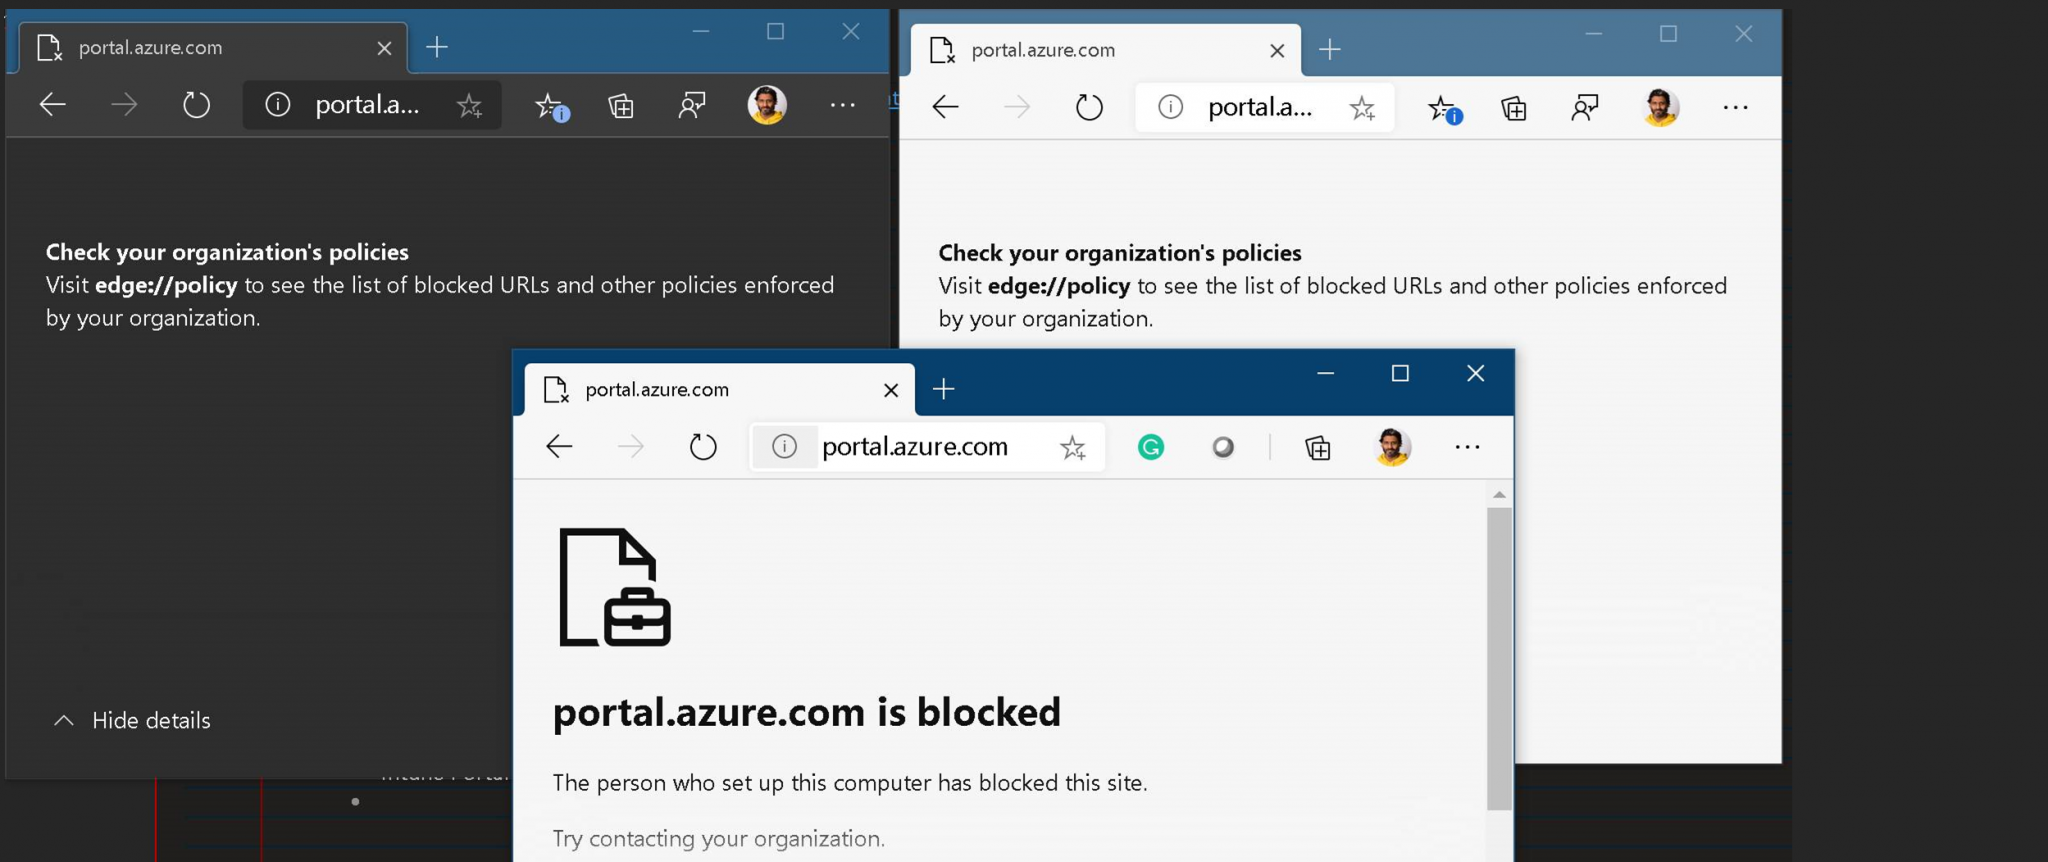Add favorite star in right light window

pos(1362,108)
